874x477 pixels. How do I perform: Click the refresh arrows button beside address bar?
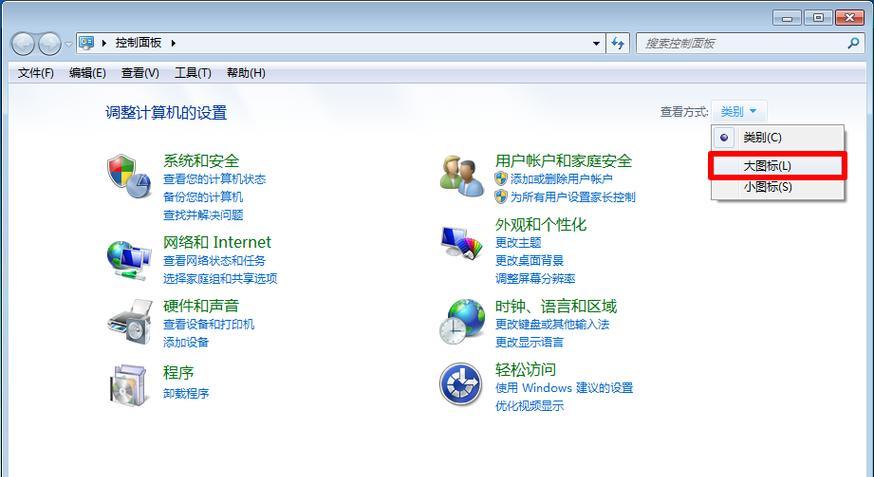618,43
